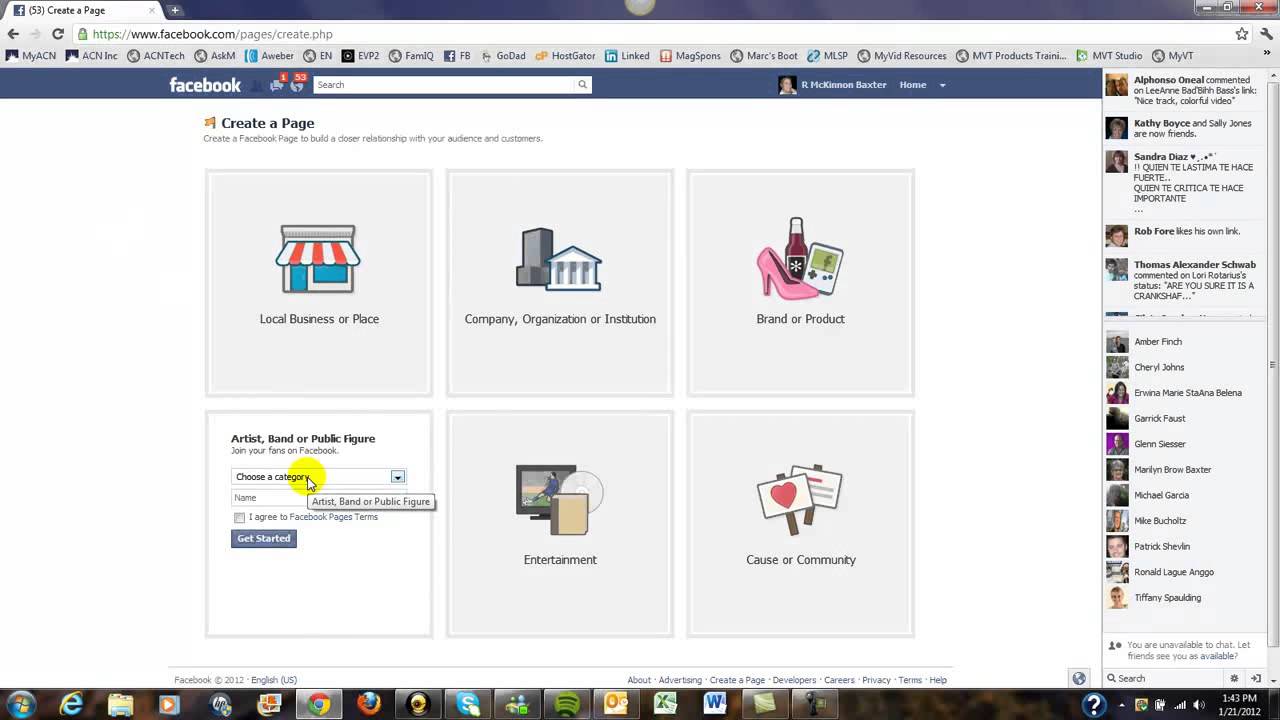Open Firefox from the taskbar
This screenshot has width=1280, height=720.
click(x=369, y=704)
